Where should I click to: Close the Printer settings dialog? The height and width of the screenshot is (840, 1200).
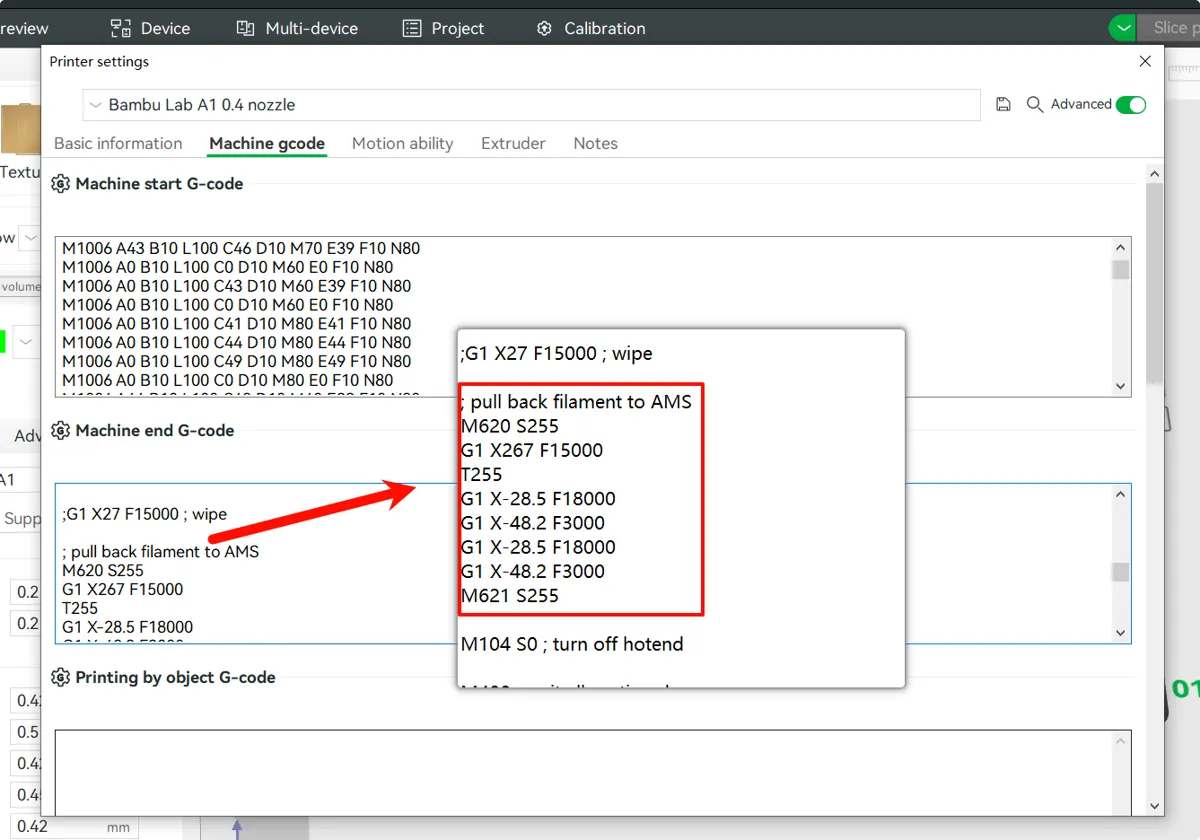(x=1146, y=61)
